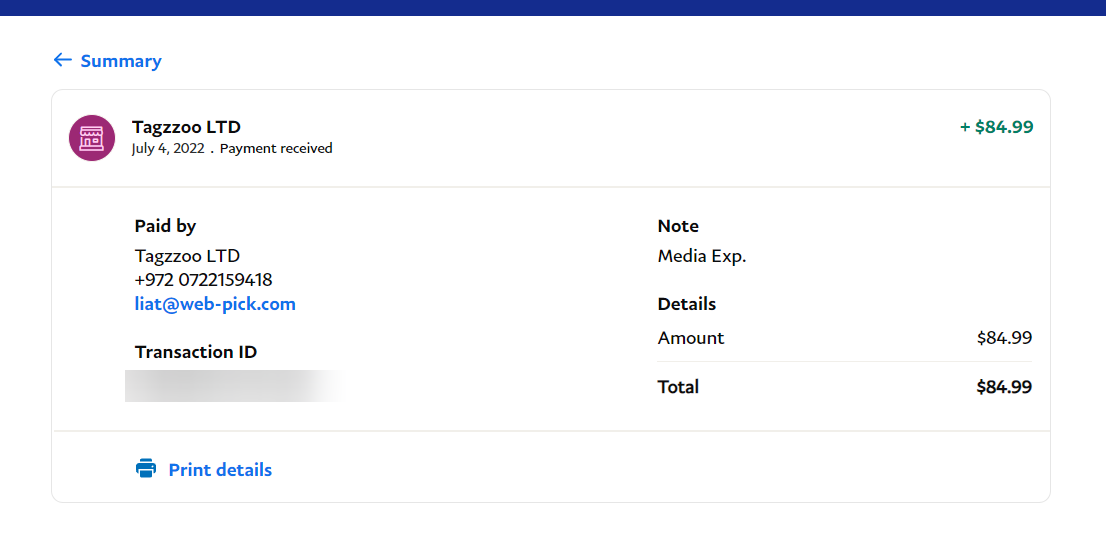Open the liat@web-pick.com email link
Screen dimensions: 1106x545
(215, 304)
